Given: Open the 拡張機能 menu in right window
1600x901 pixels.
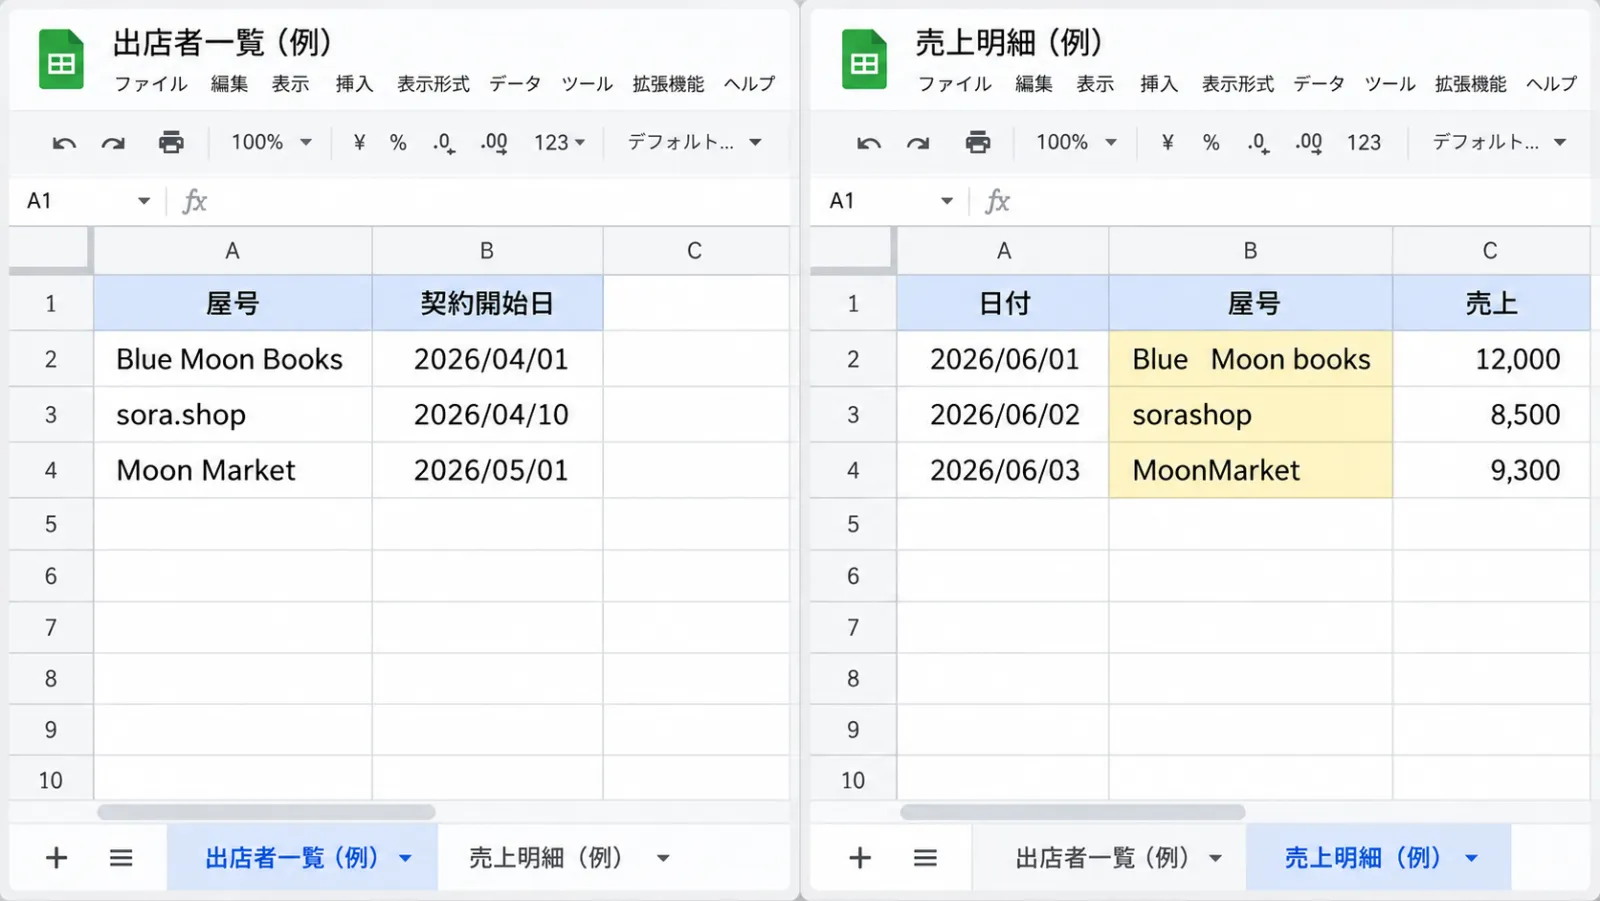Looking at the screenshot, I should (1470, 84).
